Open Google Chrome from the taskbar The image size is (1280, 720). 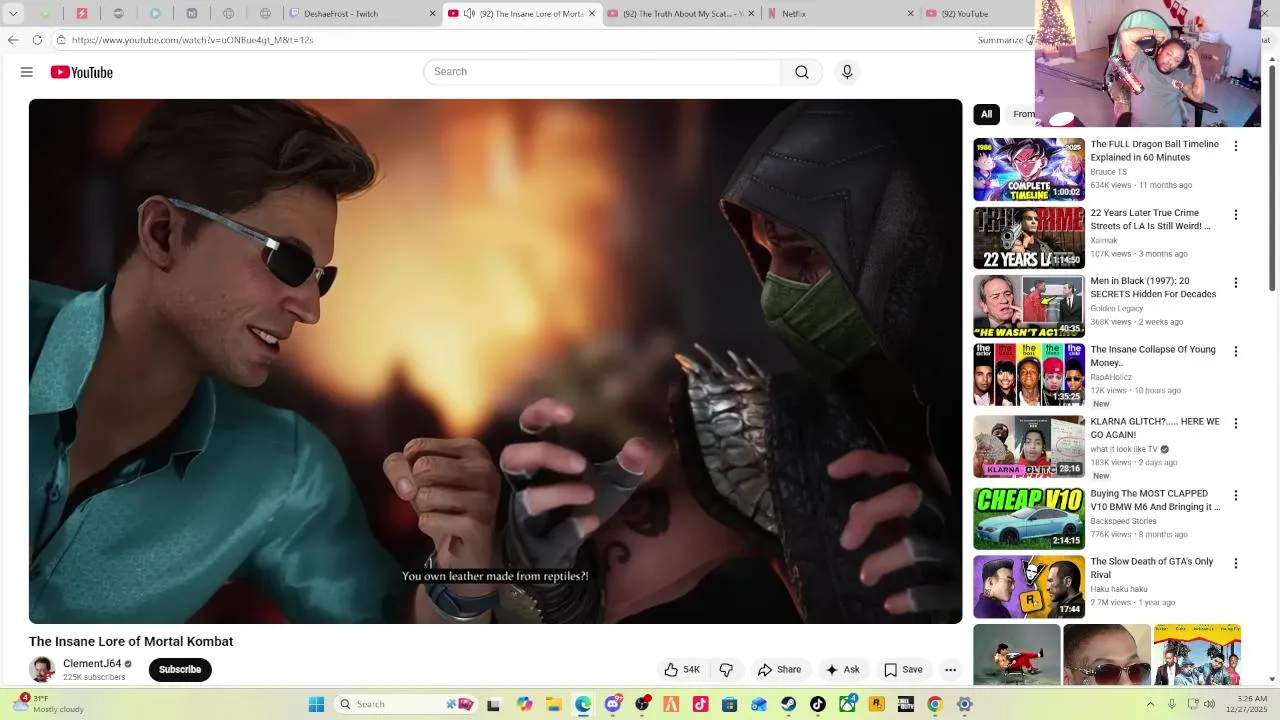[x=935, y=704]
